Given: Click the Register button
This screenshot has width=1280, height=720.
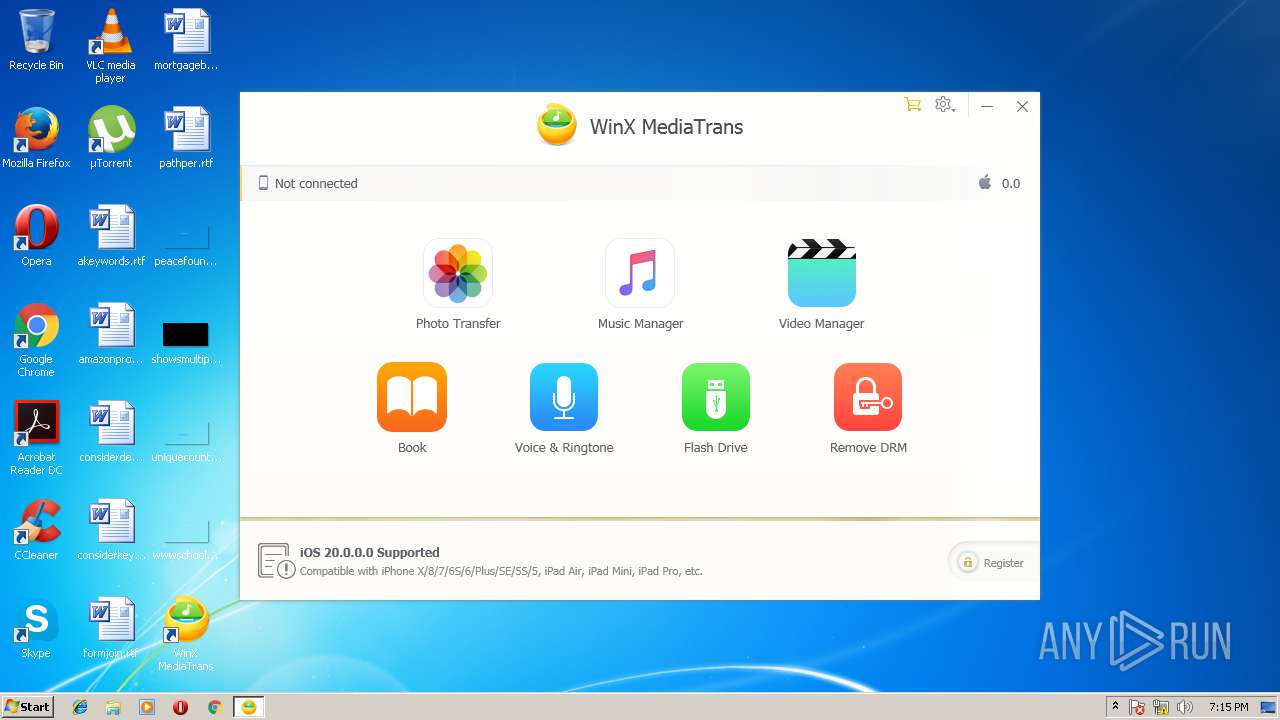Looking at the screenshot, I should 992,563.
